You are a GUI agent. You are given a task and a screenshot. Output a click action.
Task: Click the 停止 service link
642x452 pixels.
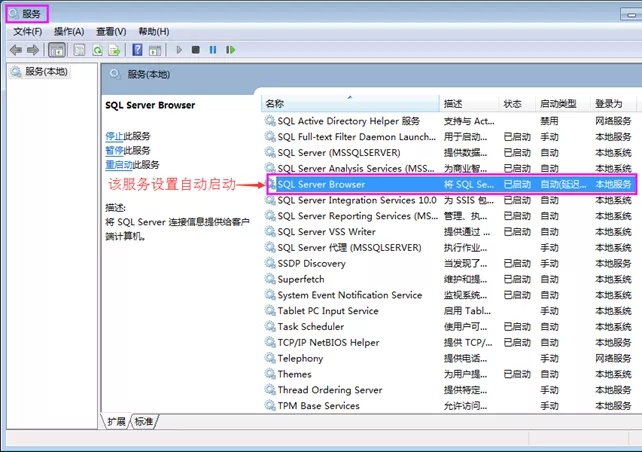[x=114, y=136]
